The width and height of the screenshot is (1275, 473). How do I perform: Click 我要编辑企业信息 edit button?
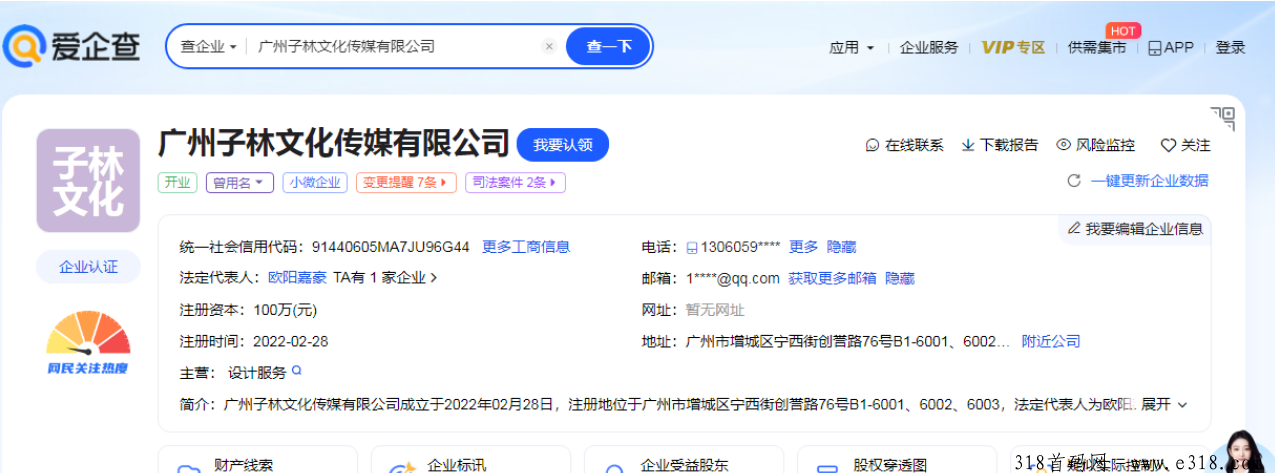[1135, 229]
